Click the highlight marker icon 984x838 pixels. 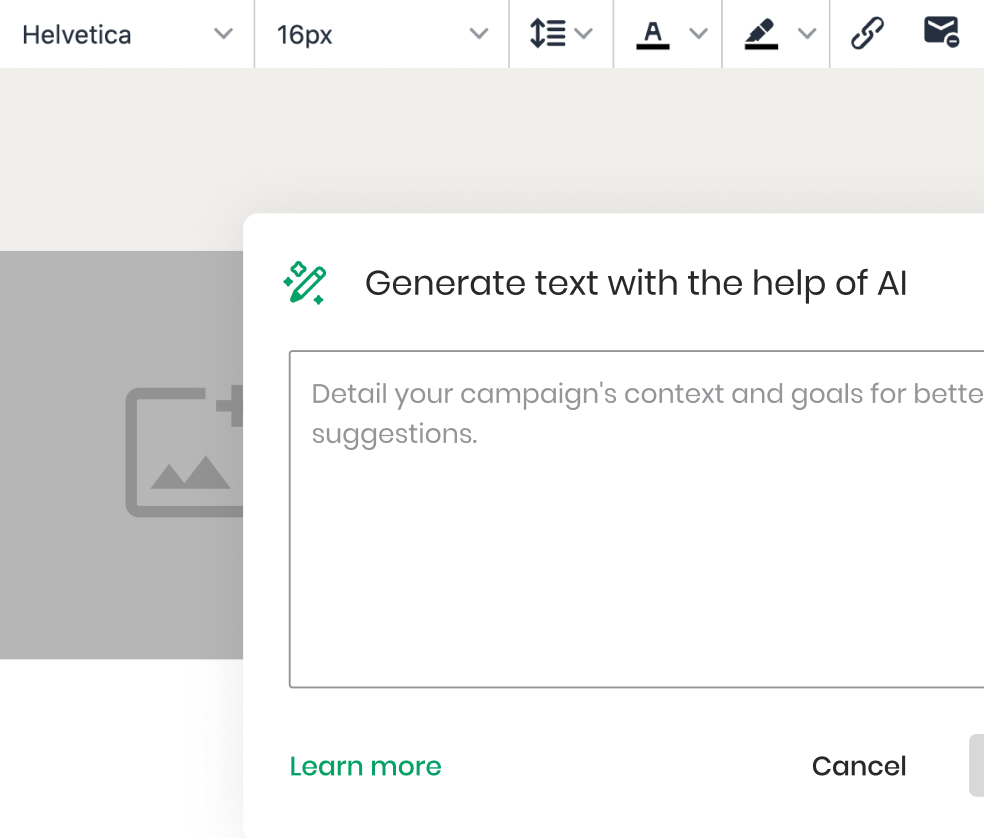(761, 34)
